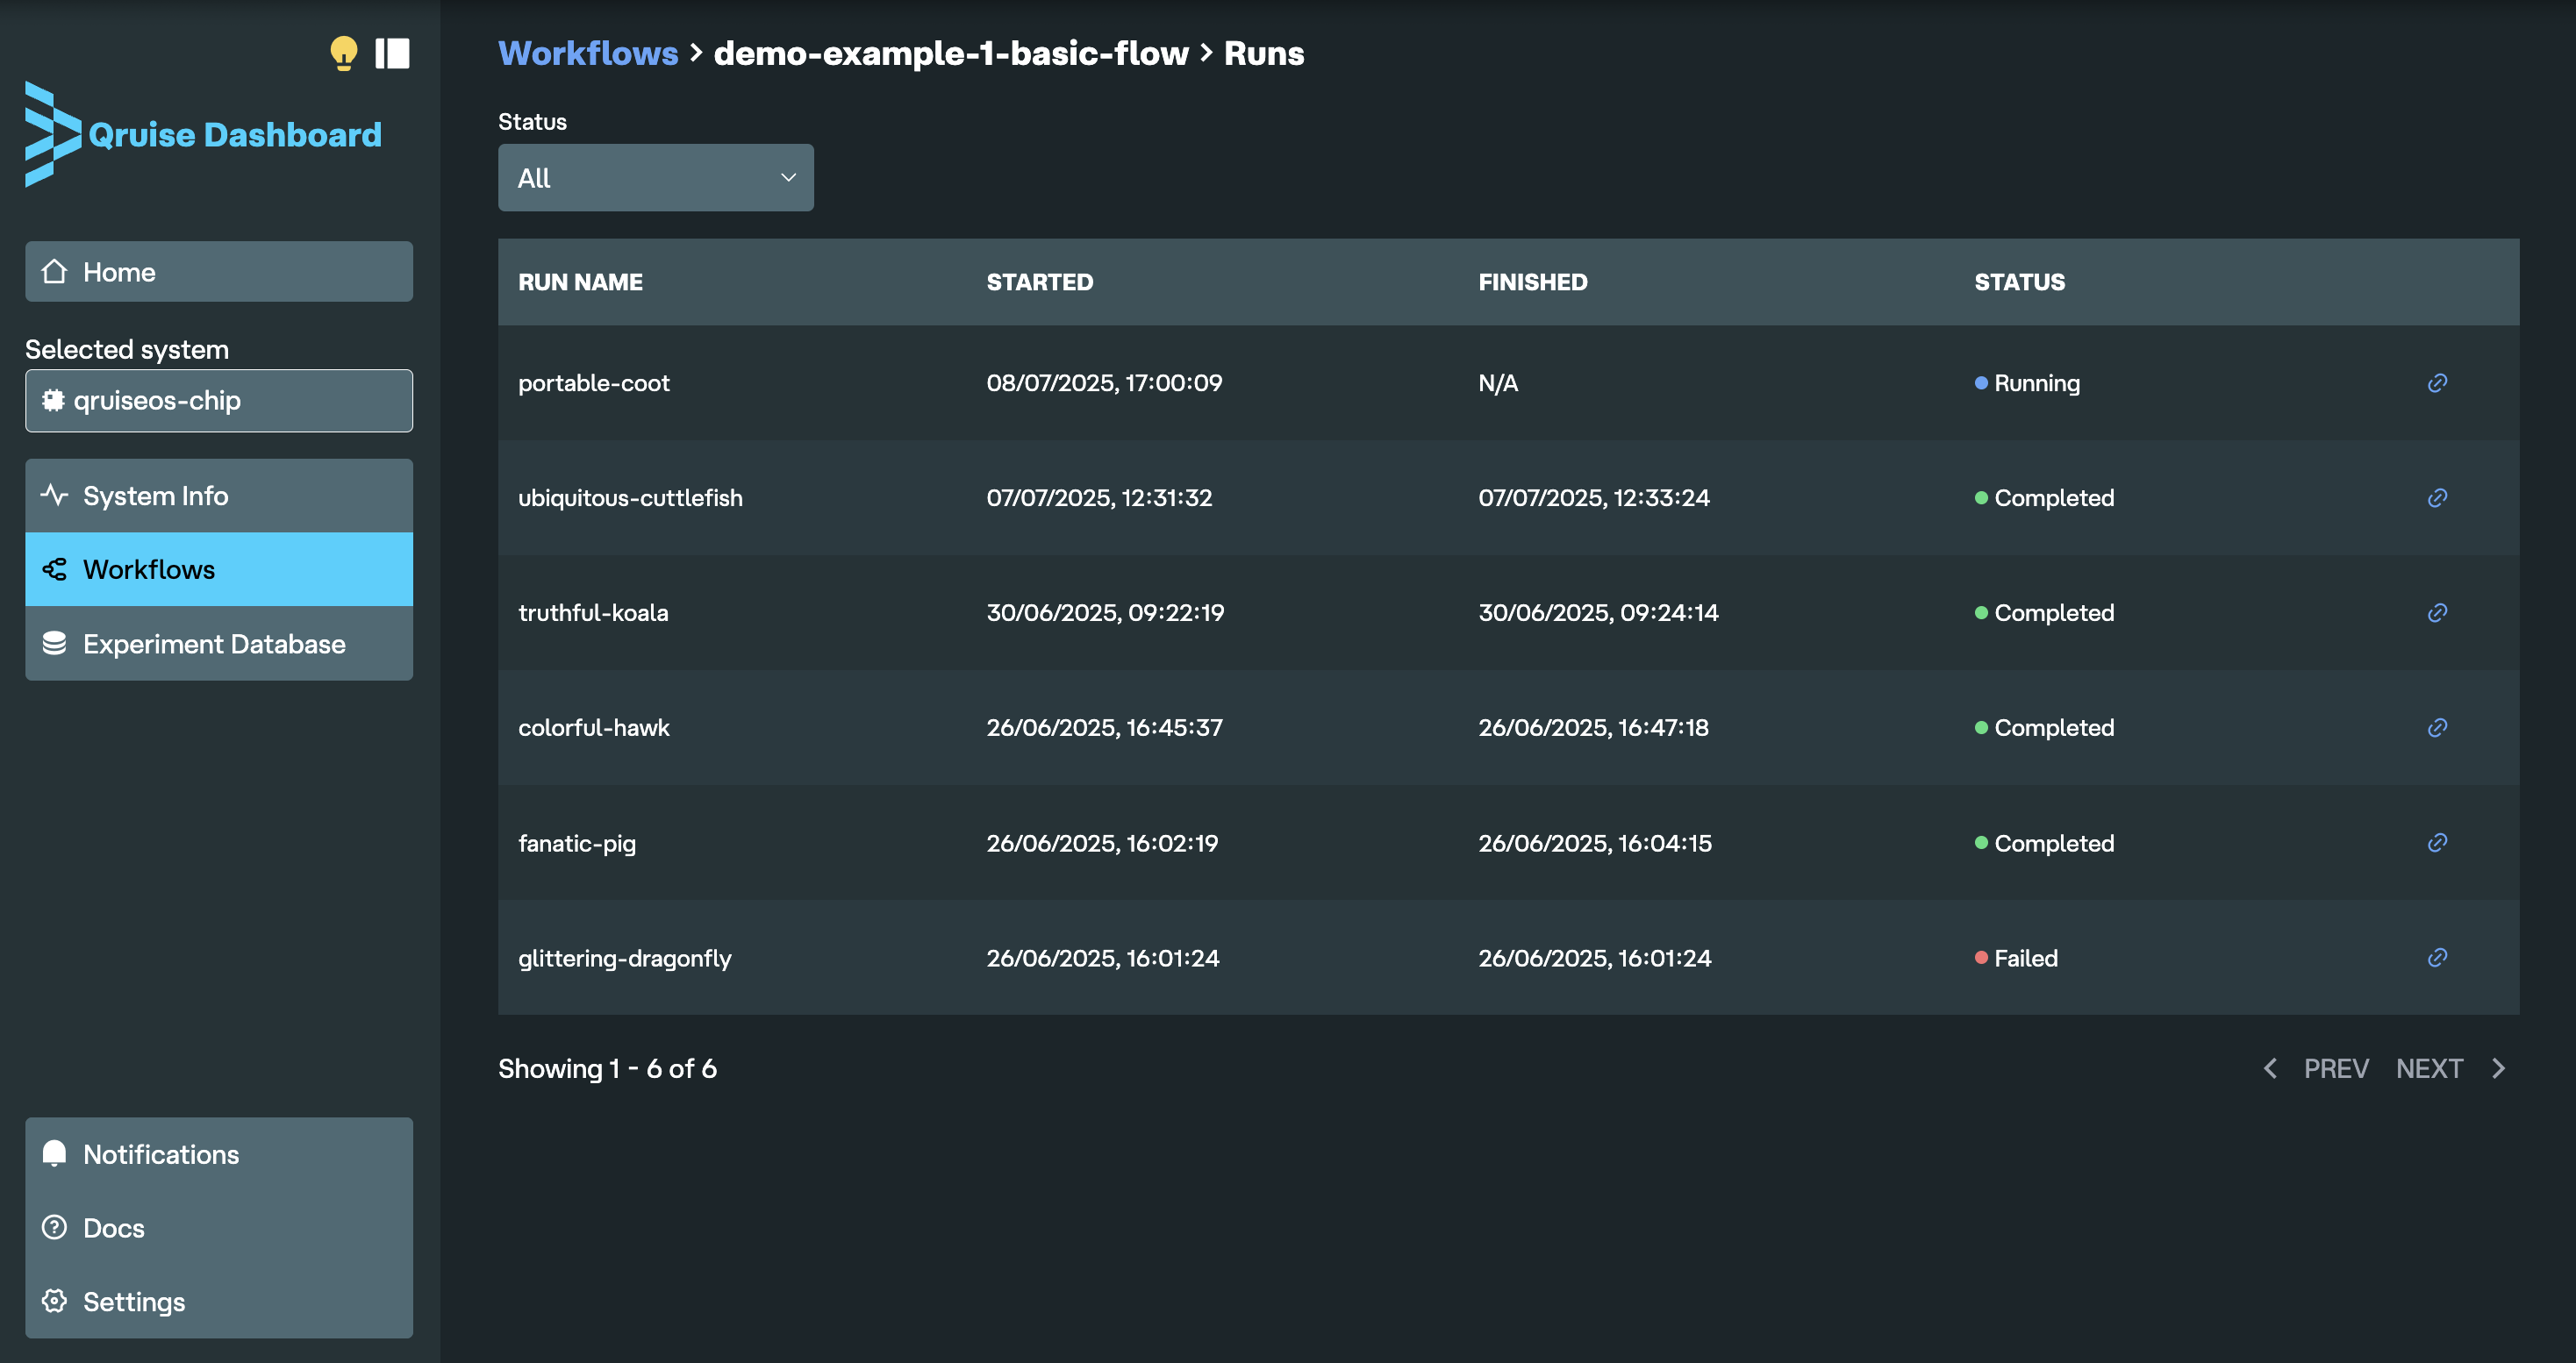Open link icon for glittering-dragonfly run
This screenshot has height=1363, width=2576.
click(2437, 958)
